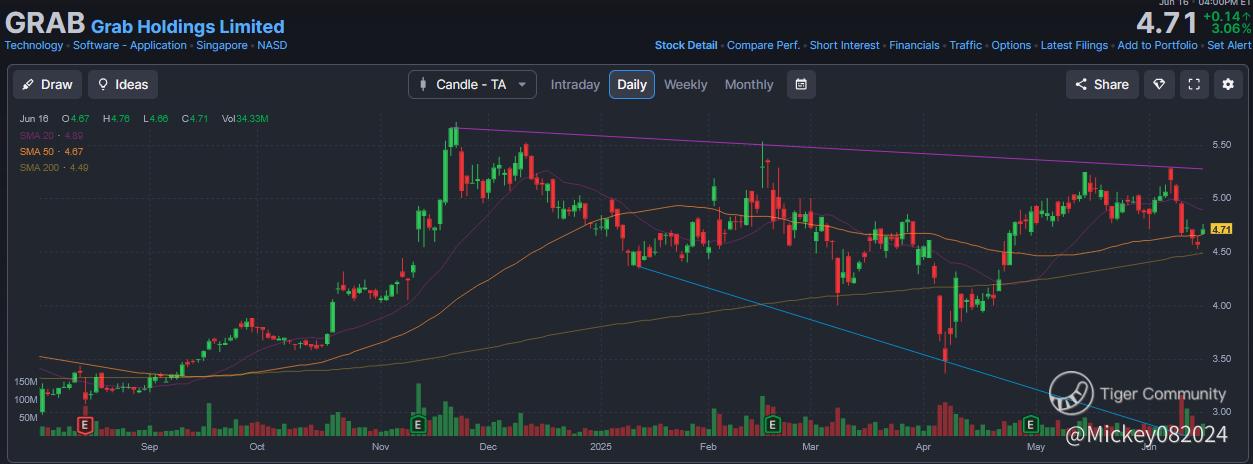Expand the Candle - TA chart type dropdown
Screen dimensions: 1253x464
[472, 84]
